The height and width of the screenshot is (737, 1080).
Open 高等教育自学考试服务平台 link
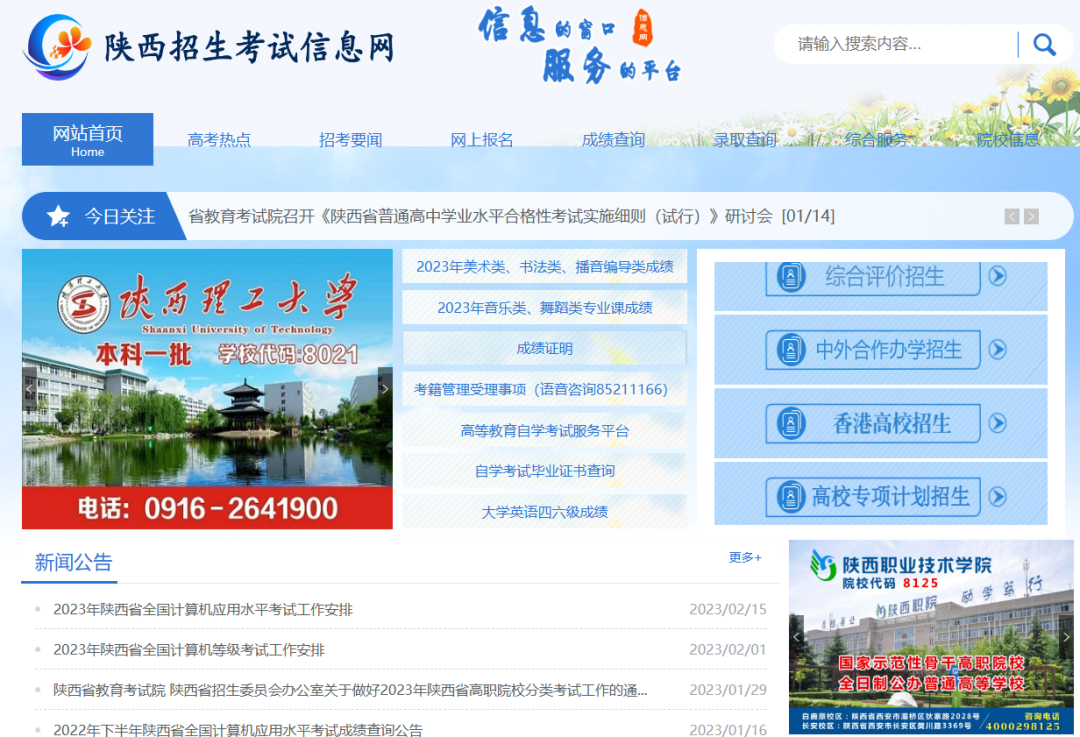pyautogui.click(x=545, y=430)
